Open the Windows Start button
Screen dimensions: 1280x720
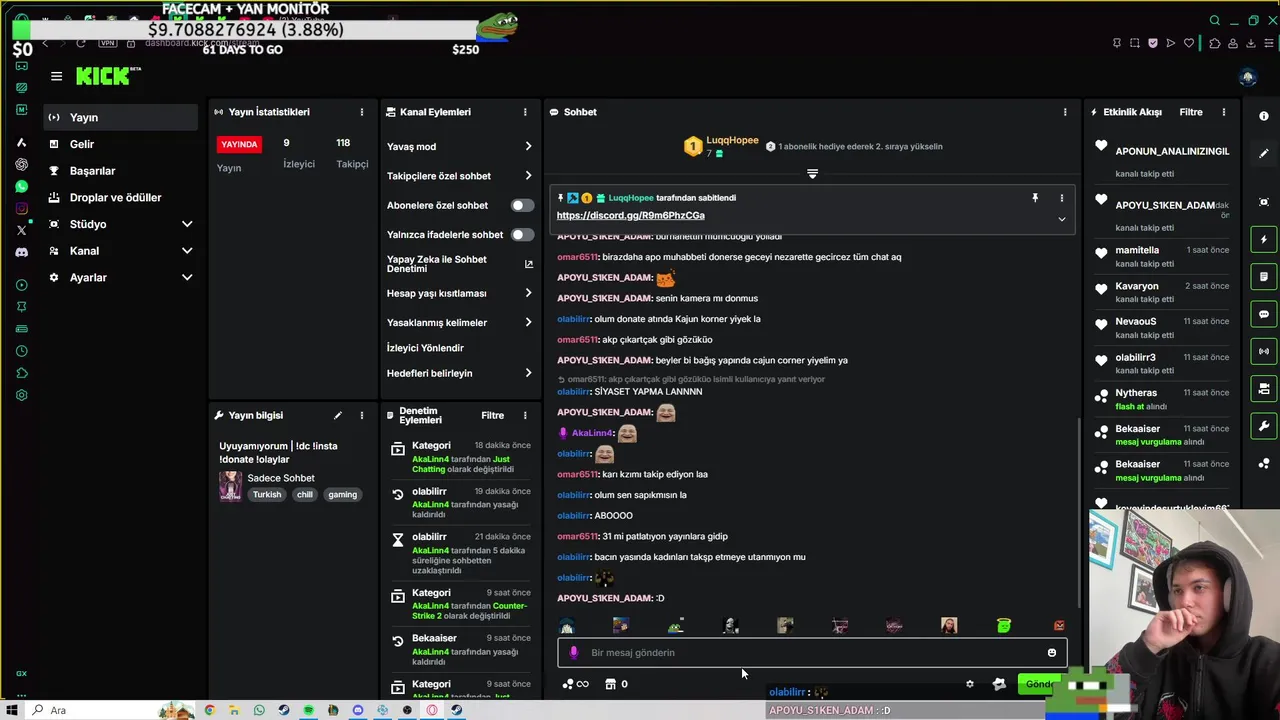tap(12, 710)
